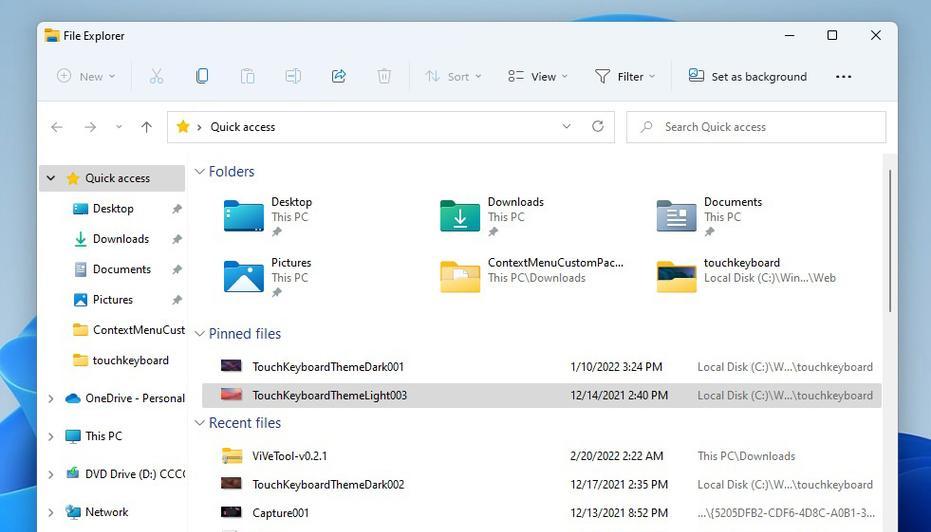Click the Paste clipboard icon
This screenshot has width=931, height=532.
248,76
